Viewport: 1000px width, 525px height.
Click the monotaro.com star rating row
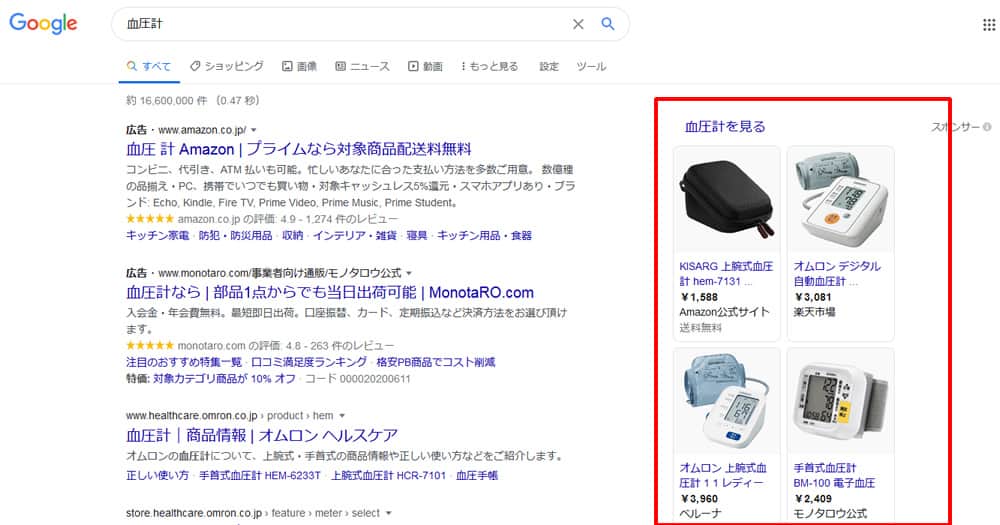tap(260, 346)
